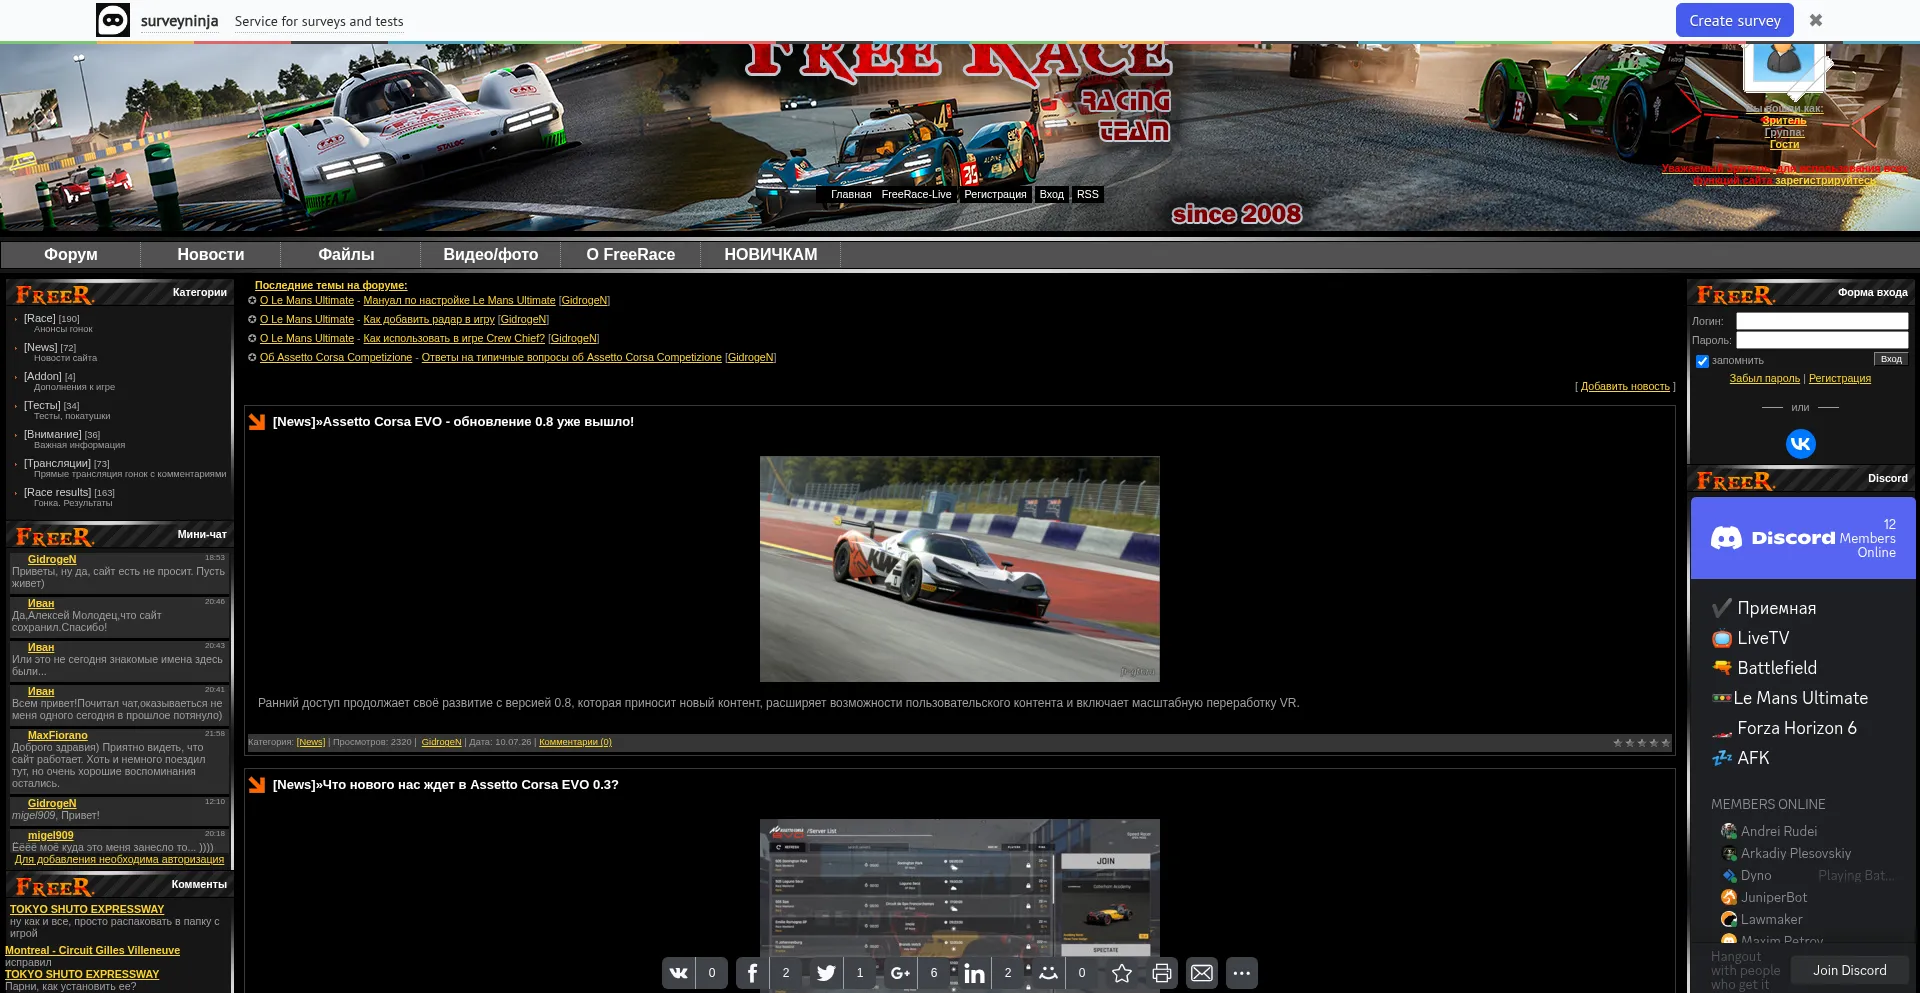Open the LiveTV Discord channel
Screen dimensions: 1920x993
pos(1751,638)
